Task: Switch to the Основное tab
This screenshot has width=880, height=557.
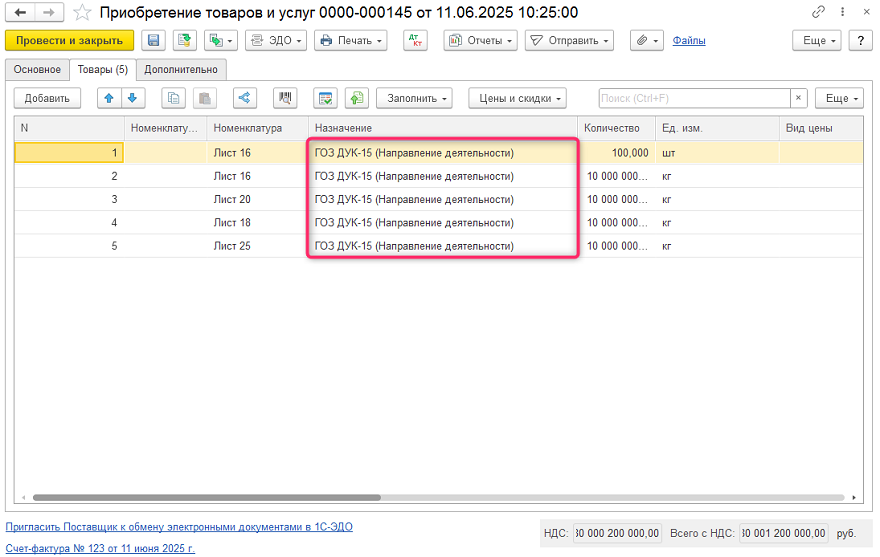Action: [x=37, y=69]
